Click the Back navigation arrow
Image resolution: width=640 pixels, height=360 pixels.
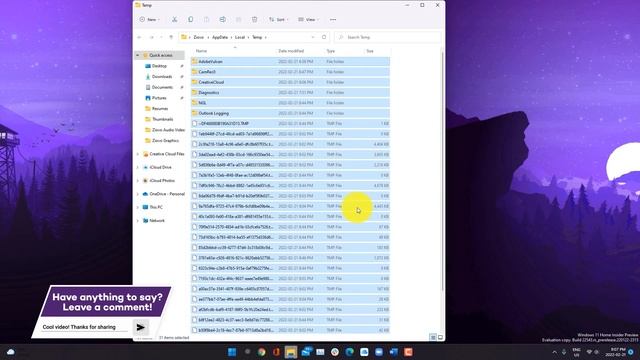140,37
